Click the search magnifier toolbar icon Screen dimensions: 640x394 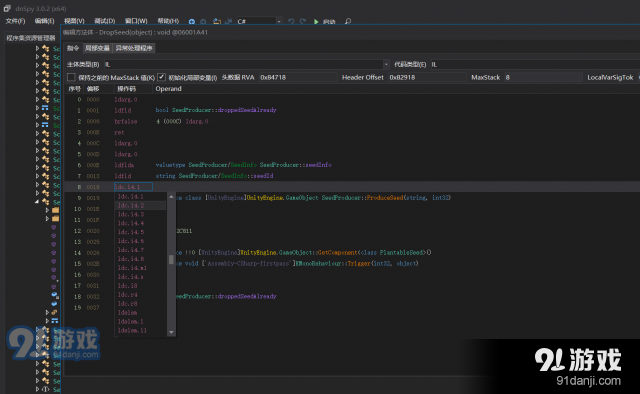coord(348,21)
